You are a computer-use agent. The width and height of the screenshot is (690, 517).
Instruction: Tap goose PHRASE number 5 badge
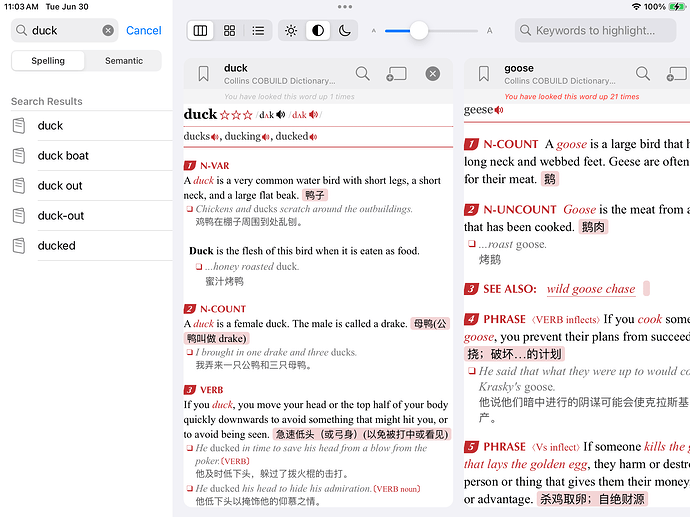(471, 447)
